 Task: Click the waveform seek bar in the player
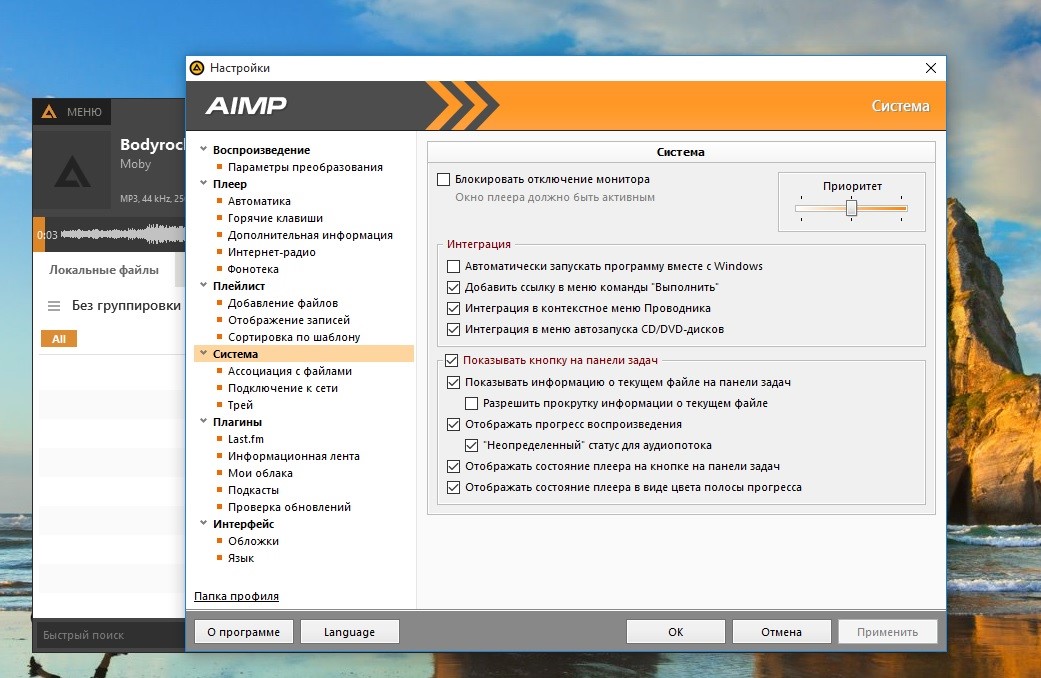(109, 234)
